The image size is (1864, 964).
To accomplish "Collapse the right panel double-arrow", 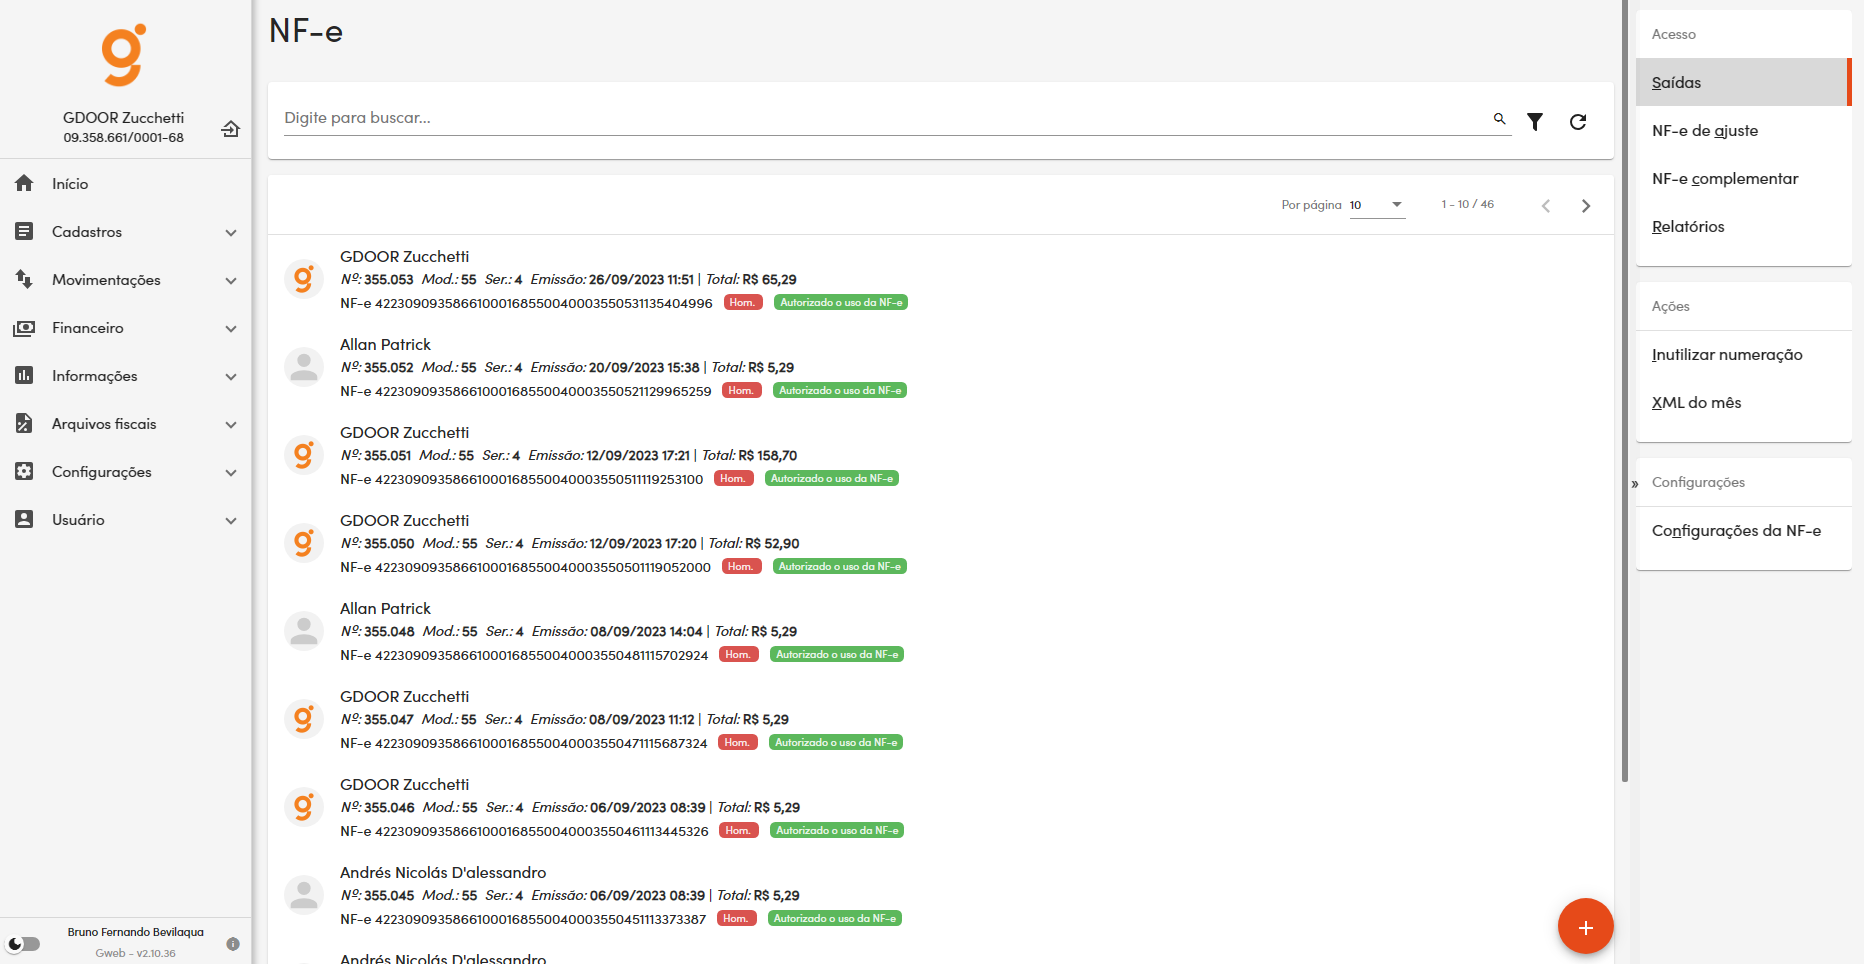I will coord(1635,484).
